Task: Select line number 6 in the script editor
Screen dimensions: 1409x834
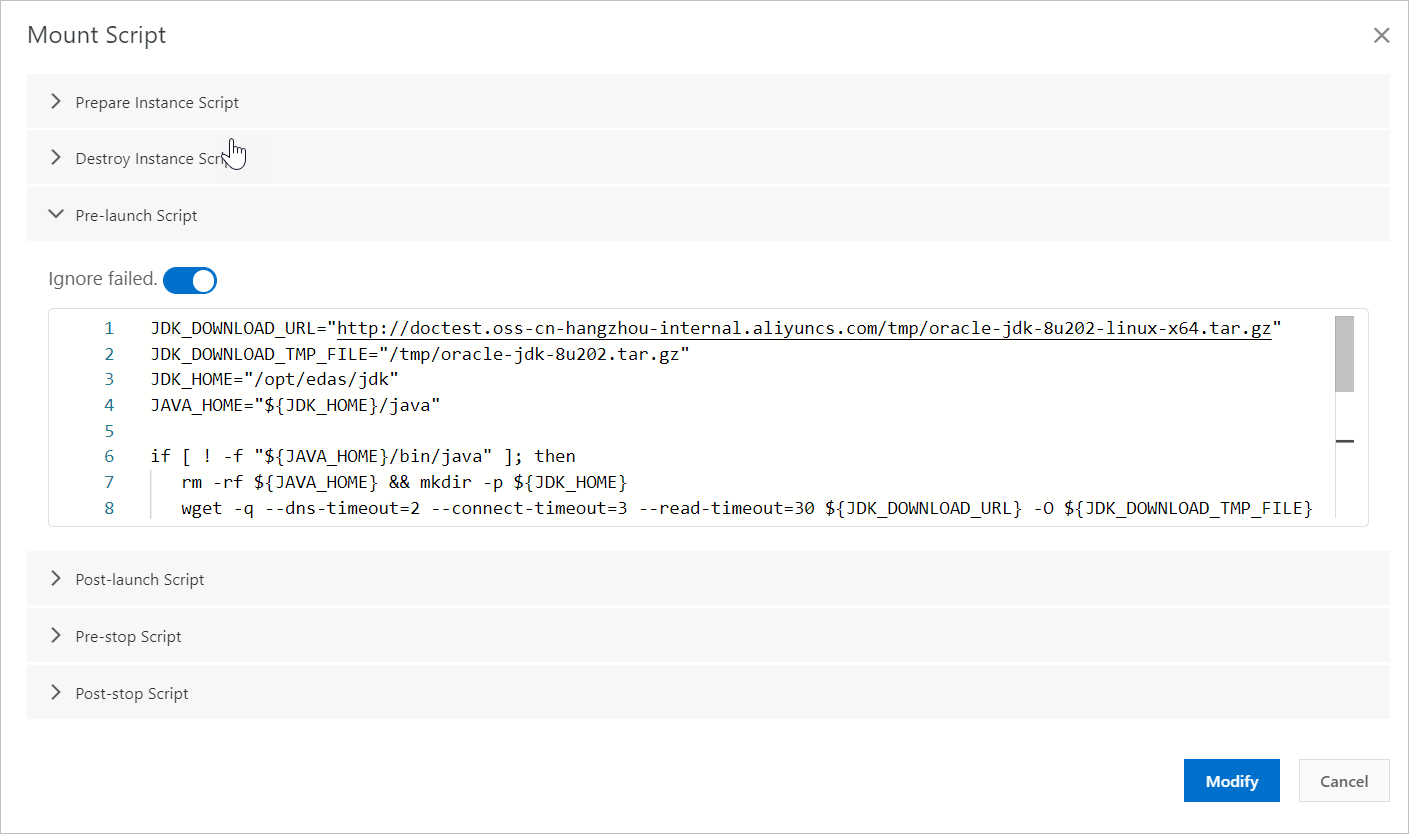Action: pyautogui.click(x=109, y=456)
